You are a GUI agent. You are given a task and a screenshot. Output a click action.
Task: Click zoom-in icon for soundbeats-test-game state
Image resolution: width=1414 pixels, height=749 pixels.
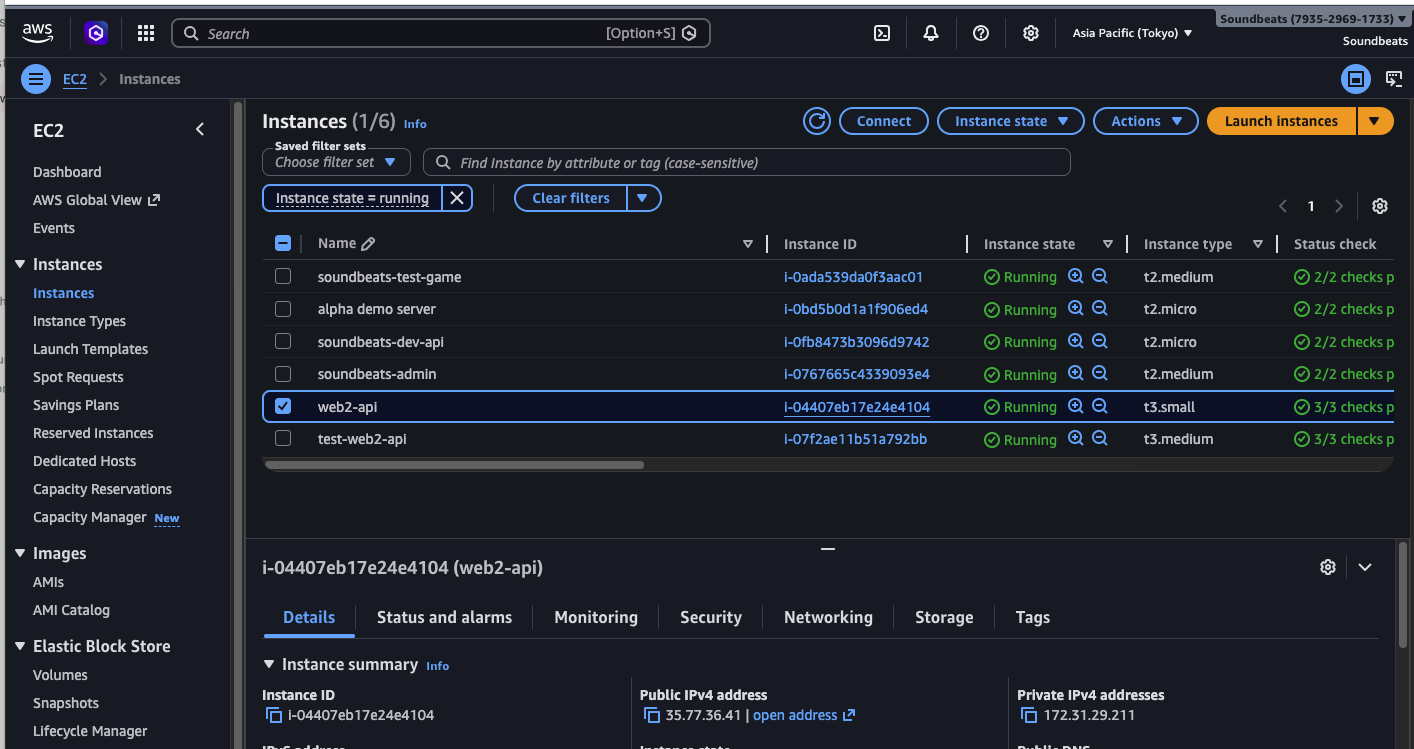pos(1076,276)
